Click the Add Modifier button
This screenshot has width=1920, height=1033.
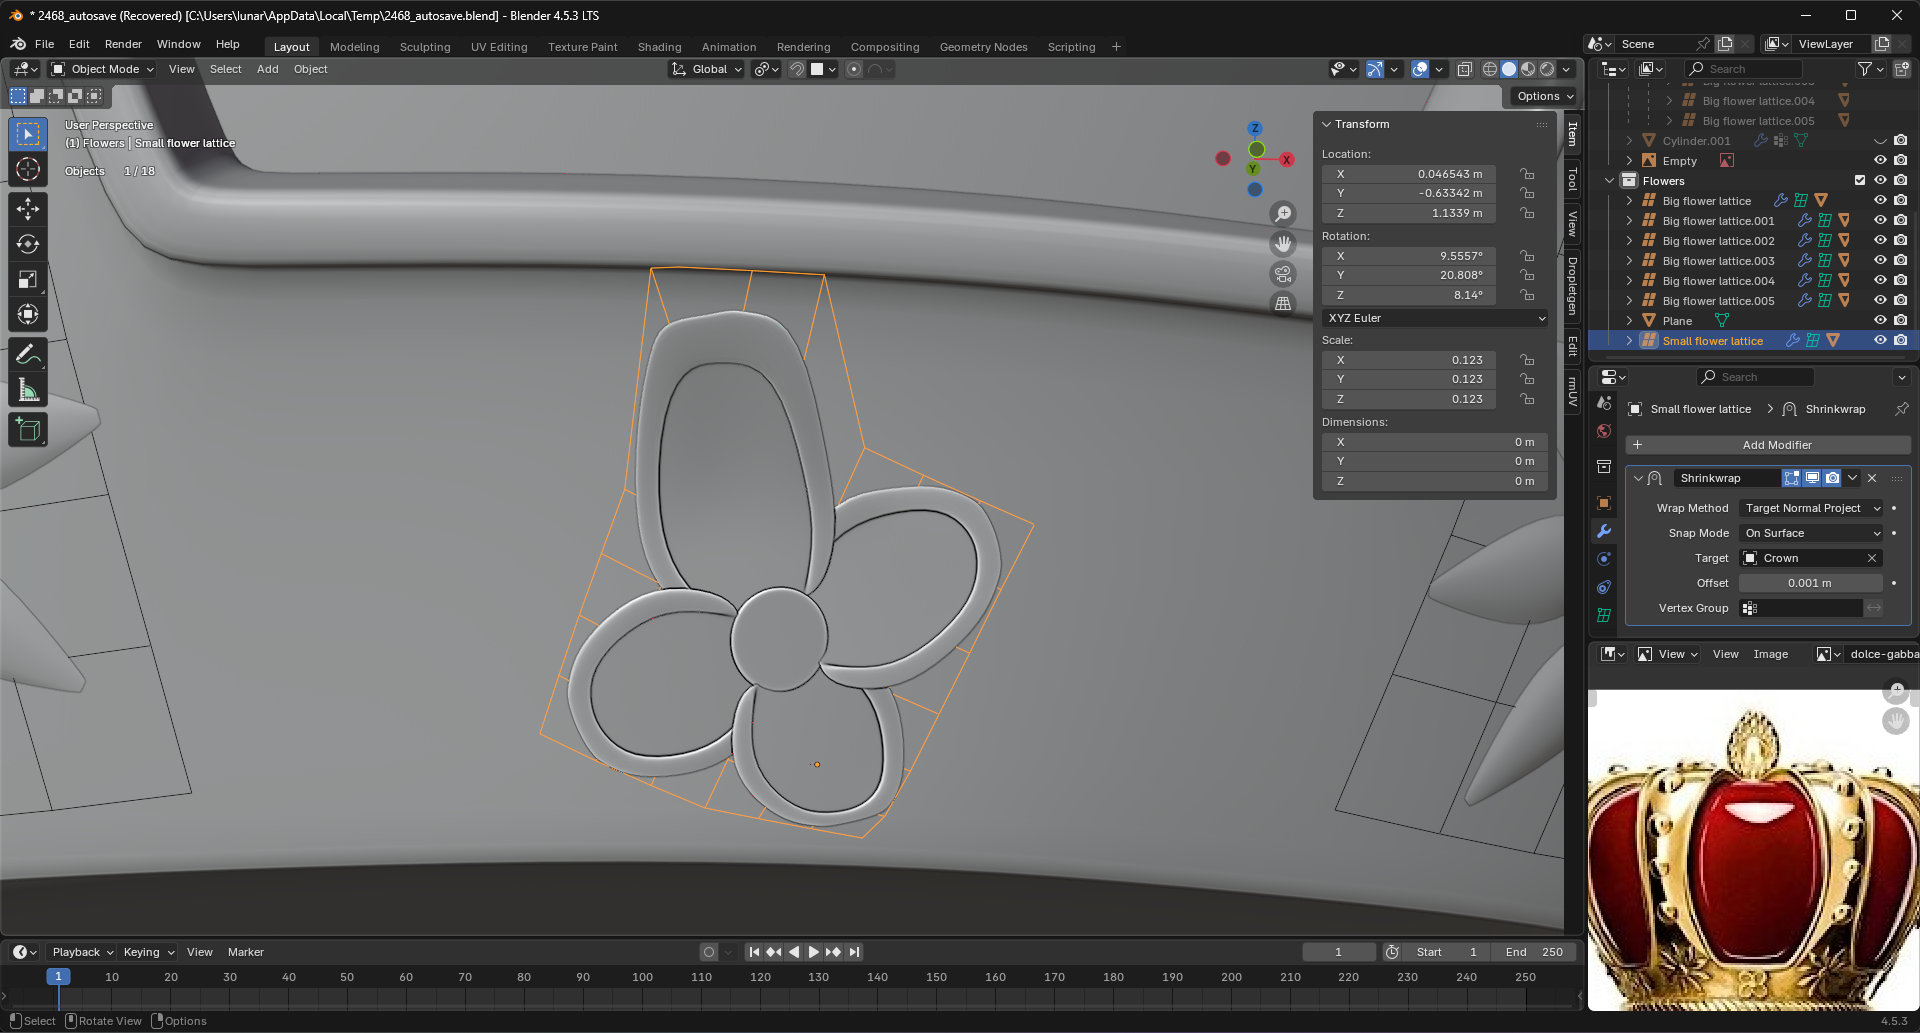point(1768,445)
